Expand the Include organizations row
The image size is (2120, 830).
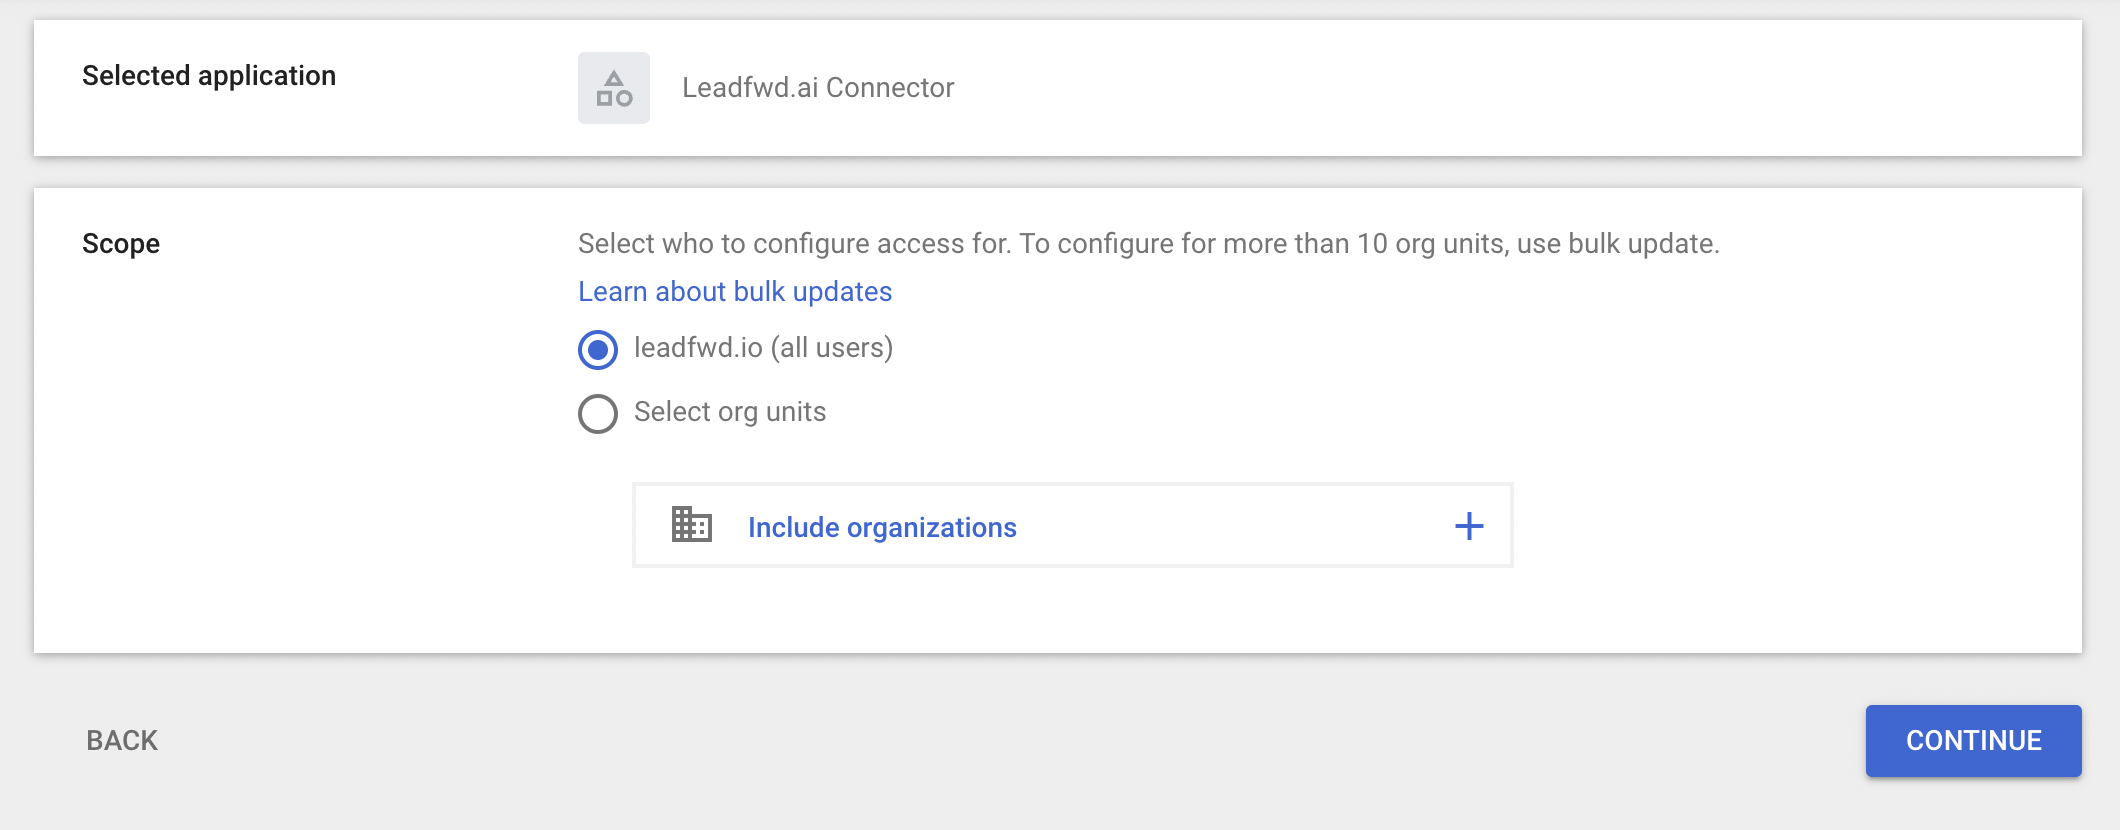pyautogui.click(x=1072, y=526)
